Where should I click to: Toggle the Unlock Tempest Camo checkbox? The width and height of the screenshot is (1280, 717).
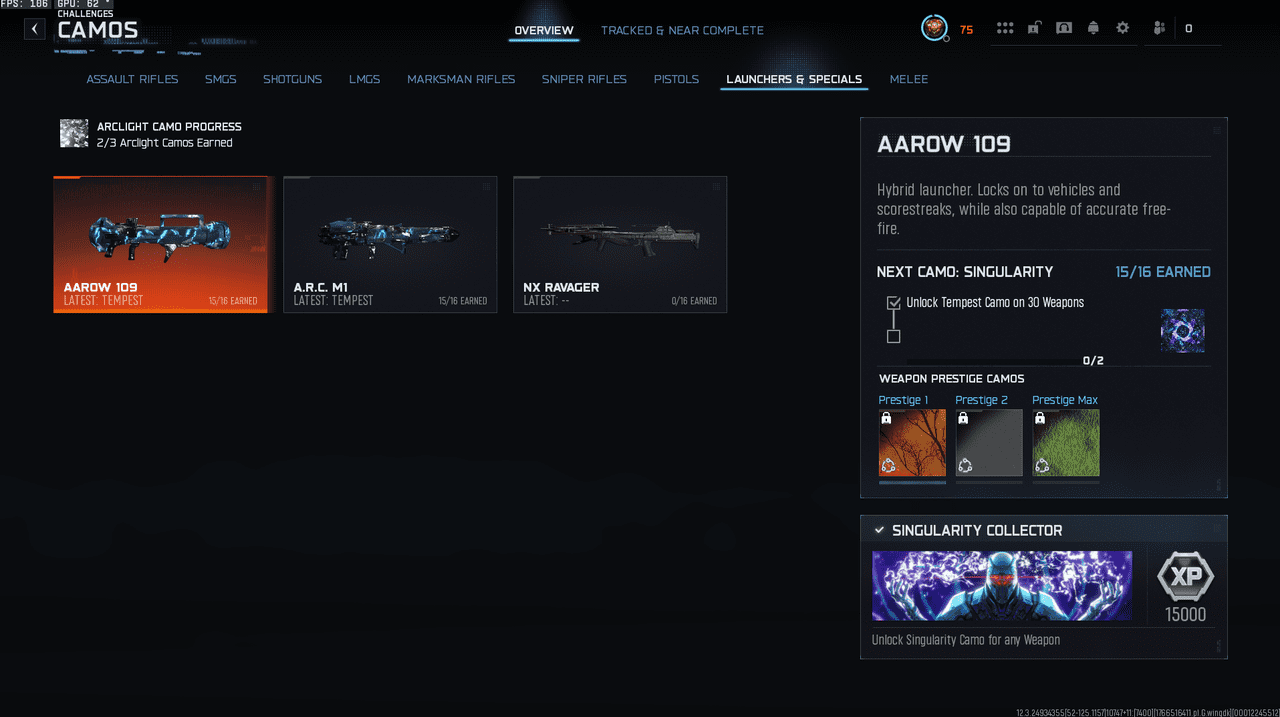pos(894,303)
